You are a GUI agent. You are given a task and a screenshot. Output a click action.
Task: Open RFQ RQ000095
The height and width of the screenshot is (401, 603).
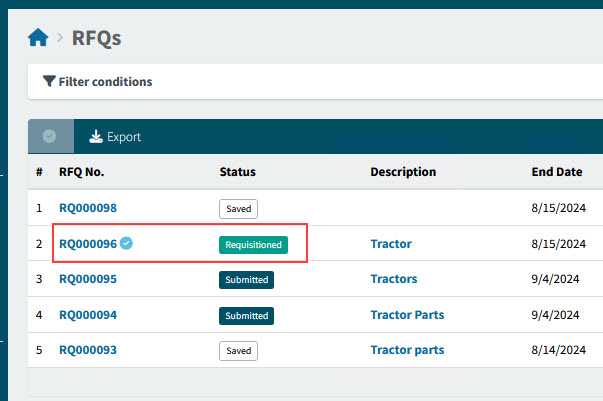pyautogui.click(x=88, y=279)
